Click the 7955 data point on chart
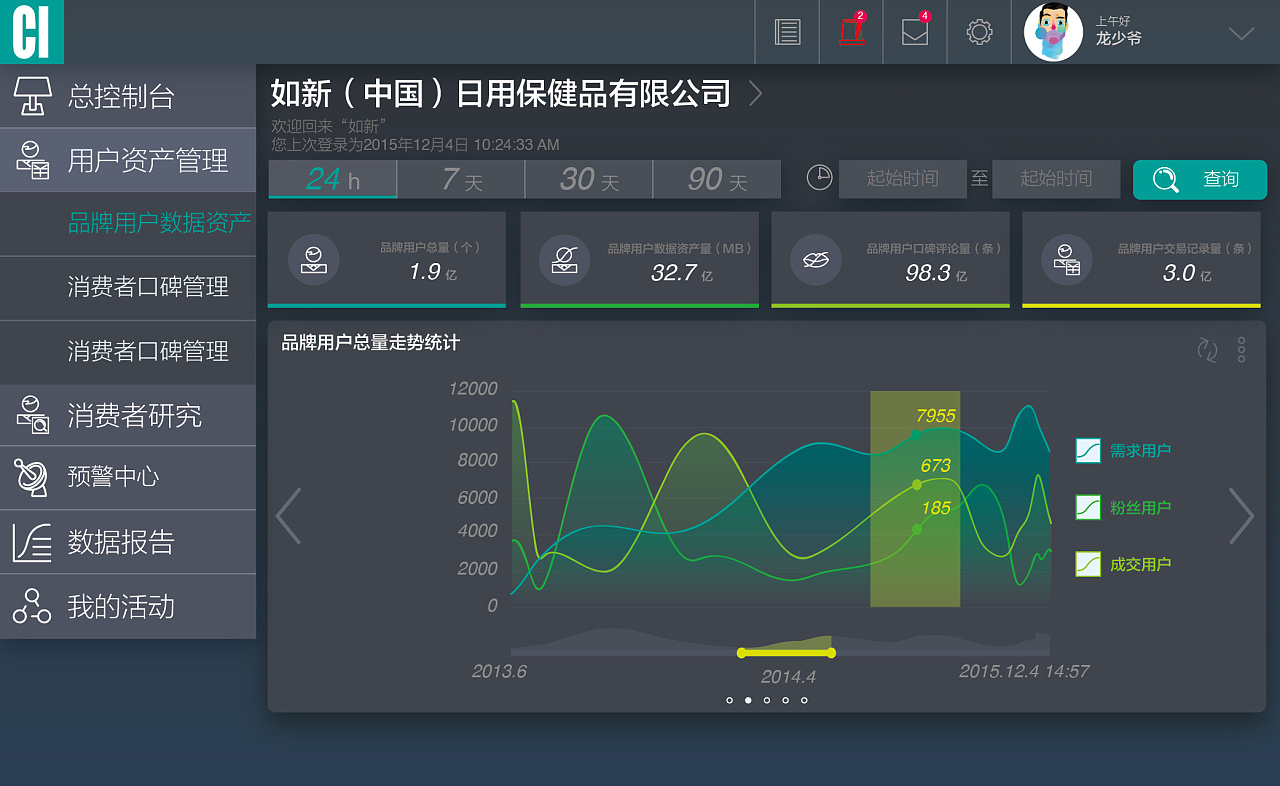 tap(916, 436)
